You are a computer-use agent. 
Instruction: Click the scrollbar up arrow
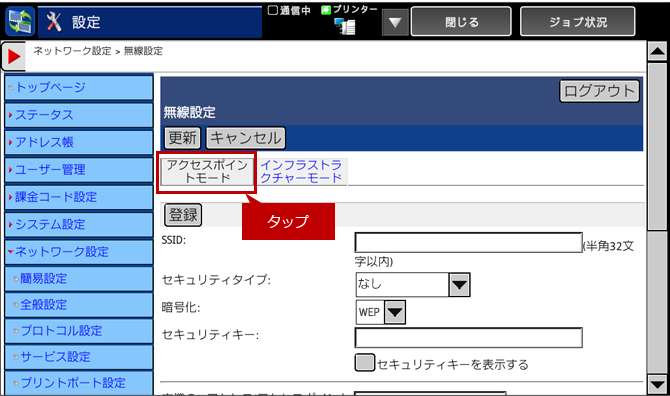click(658, 52)
